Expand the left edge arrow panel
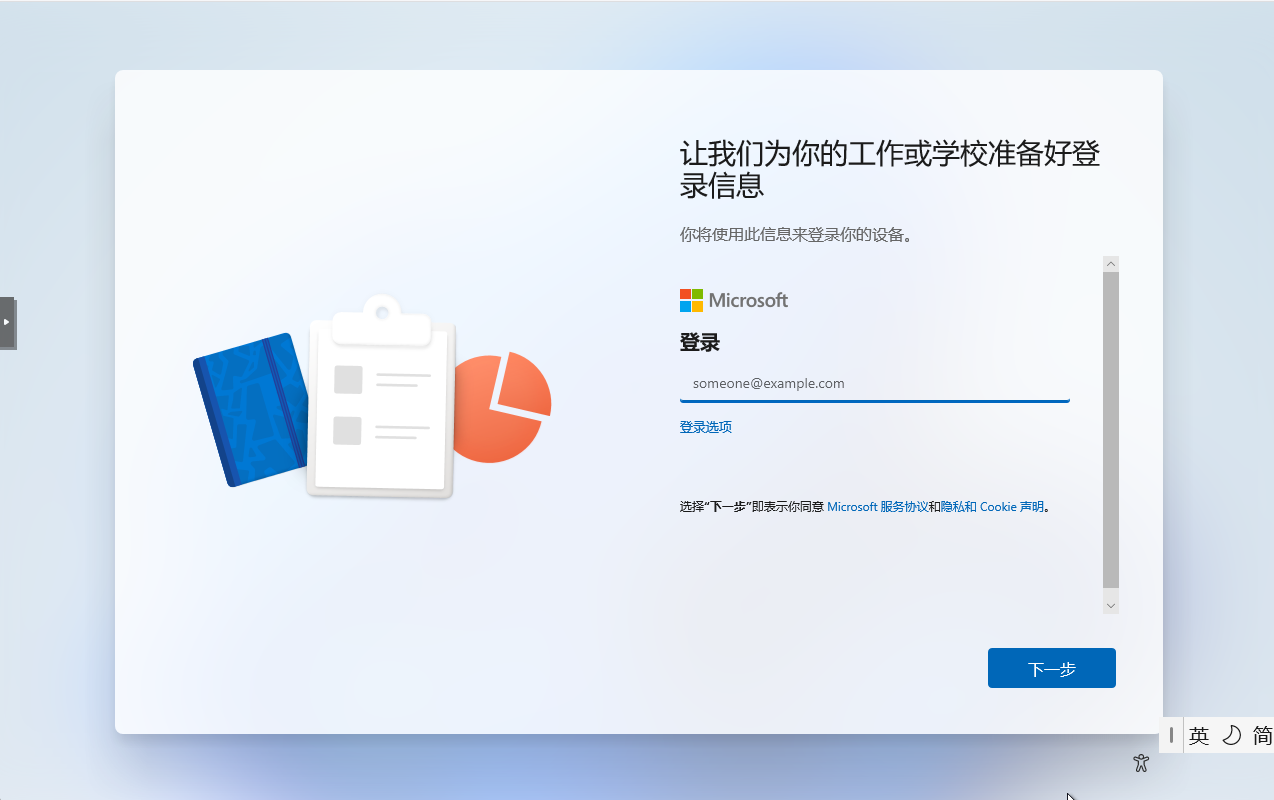Image resolution: width=1274 pixels, height=800 pixels. 7,322
